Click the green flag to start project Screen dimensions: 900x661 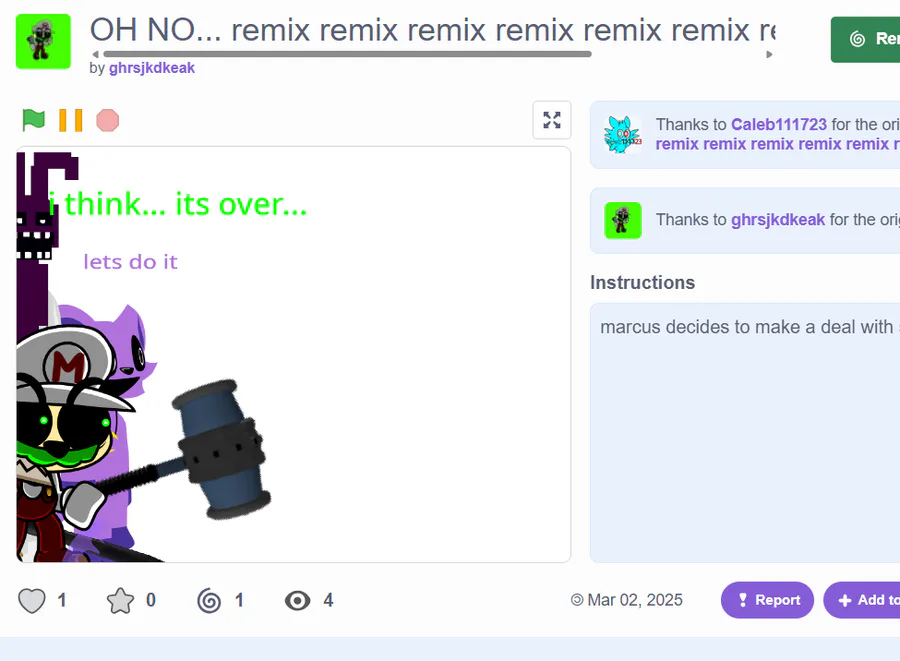[33, 120]
